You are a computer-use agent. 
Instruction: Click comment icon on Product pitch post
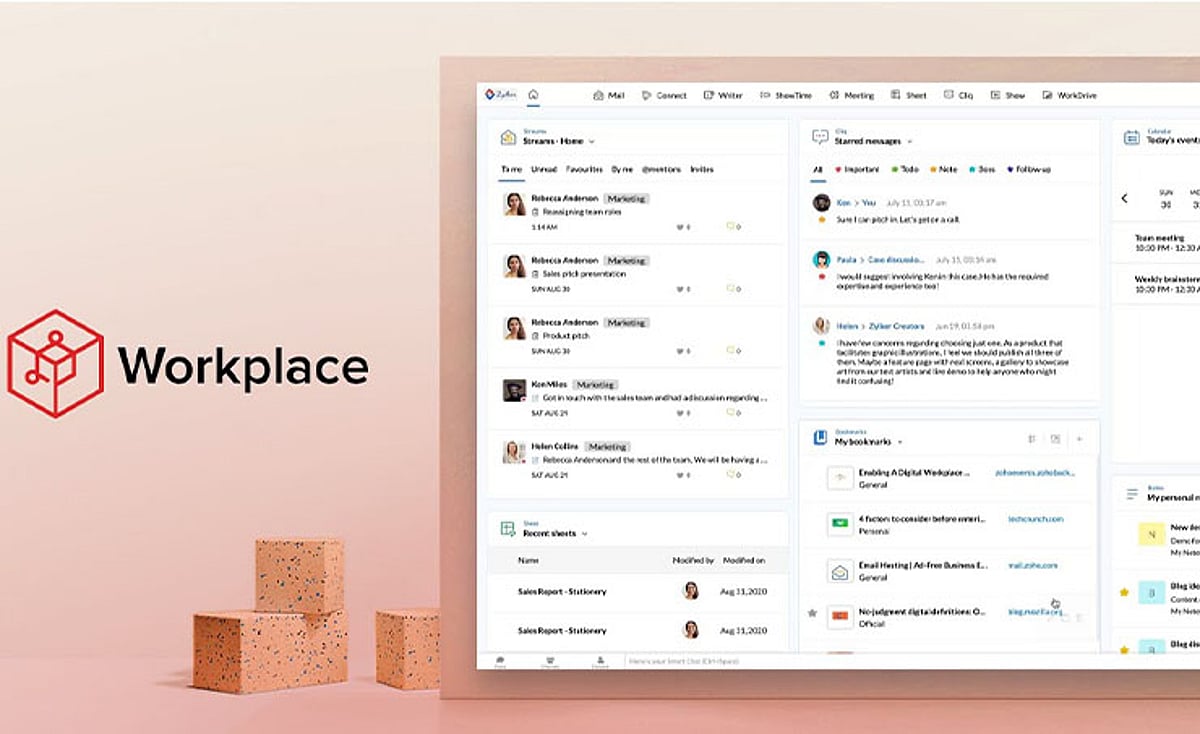pos(730,351)
